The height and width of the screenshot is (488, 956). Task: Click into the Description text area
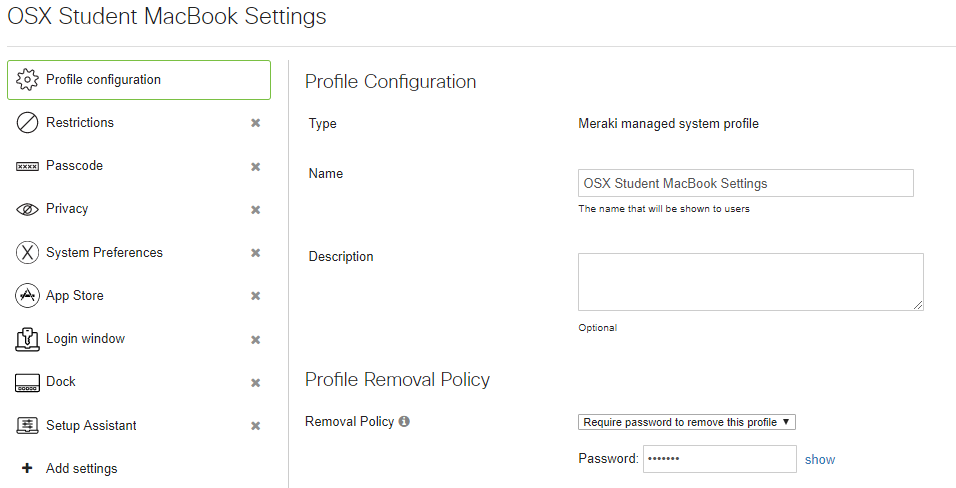pyautogui.click(x=750, y=281)
